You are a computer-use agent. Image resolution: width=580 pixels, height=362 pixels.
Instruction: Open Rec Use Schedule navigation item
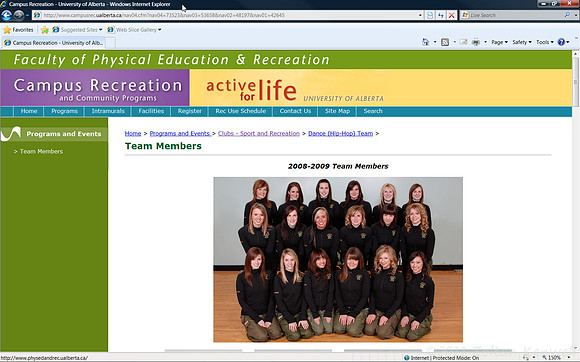click(240, 111)
